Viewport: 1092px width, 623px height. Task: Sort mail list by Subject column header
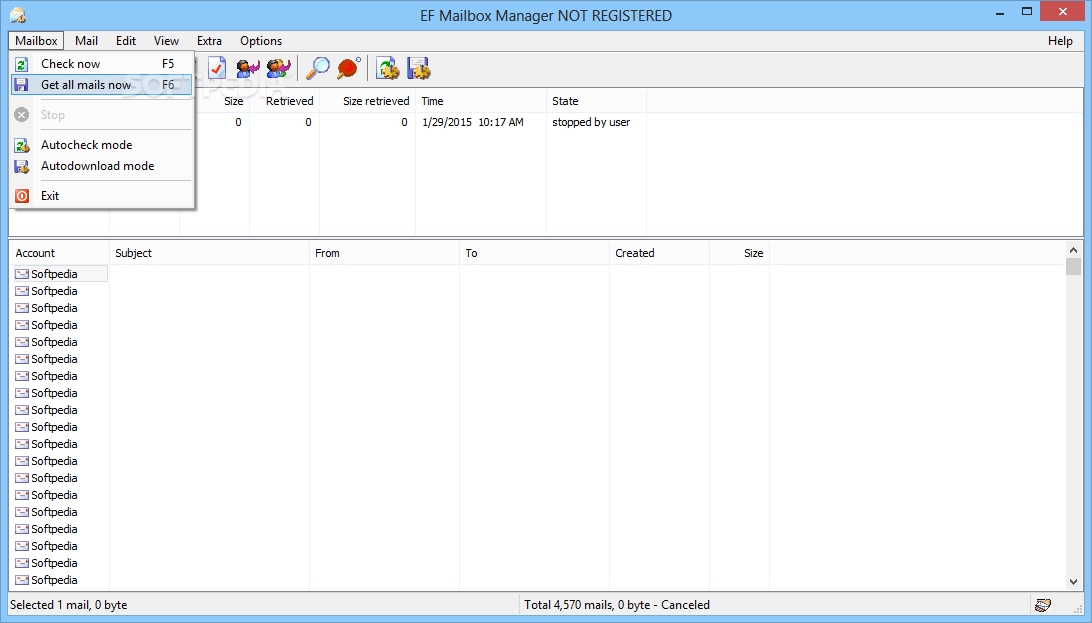(210, 253)
